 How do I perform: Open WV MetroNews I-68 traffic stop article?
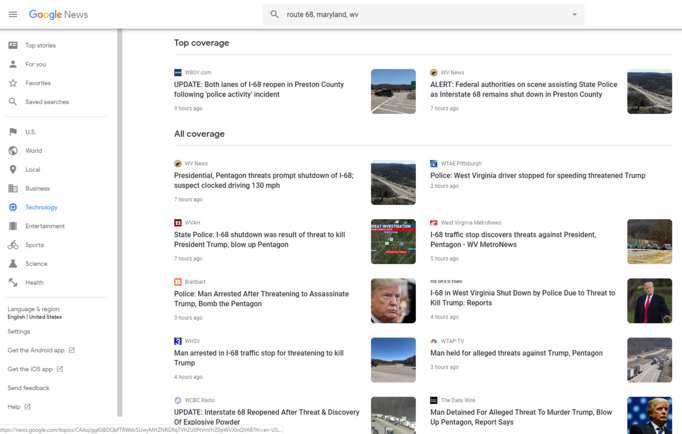pyautogui.click(x=513, y=240)
